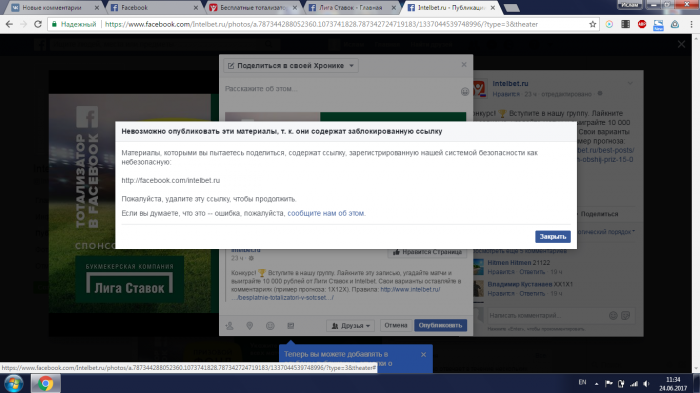The image size is (700, 393).
Task: Click the address bar URL
Action: tap(321, 24)
